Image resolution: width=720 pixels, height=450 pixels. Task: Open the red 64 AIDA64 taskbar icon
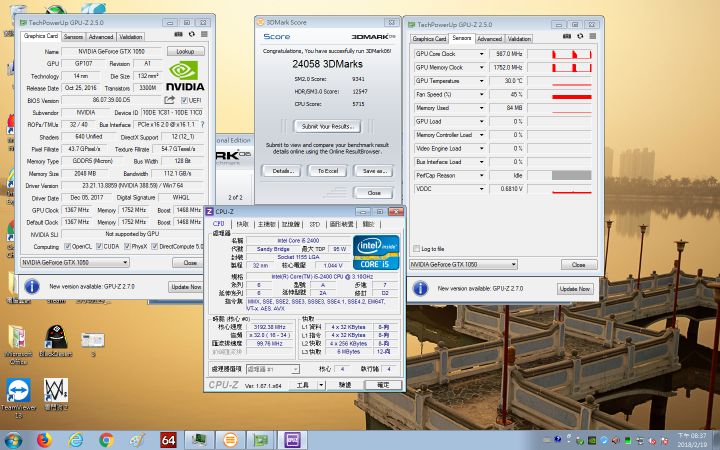click(x=168, y=440)
